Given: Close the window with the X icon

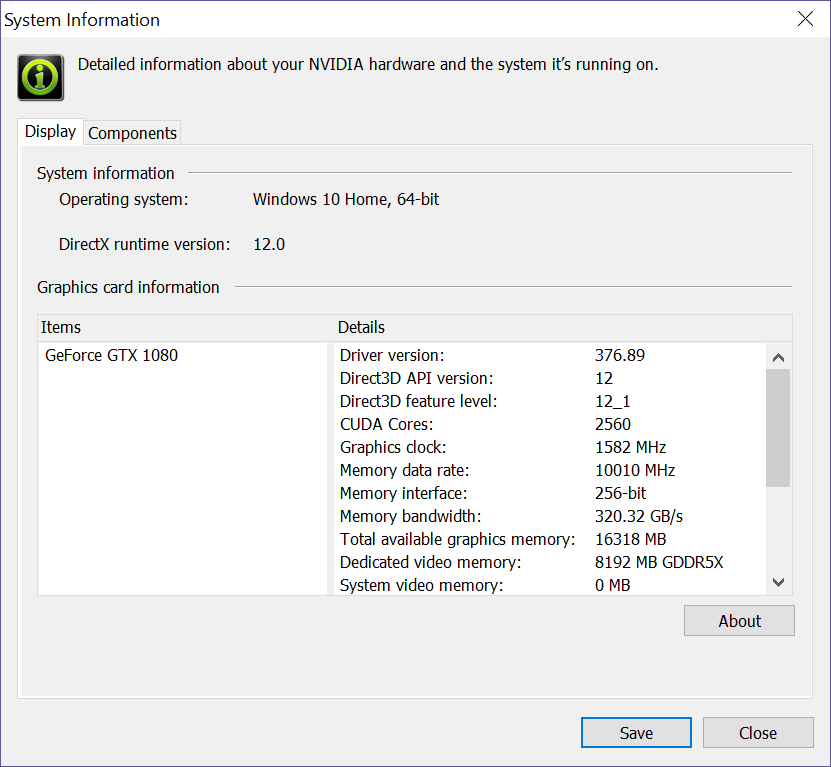Looking at the screenshot, I should click(x=804, y=19).
